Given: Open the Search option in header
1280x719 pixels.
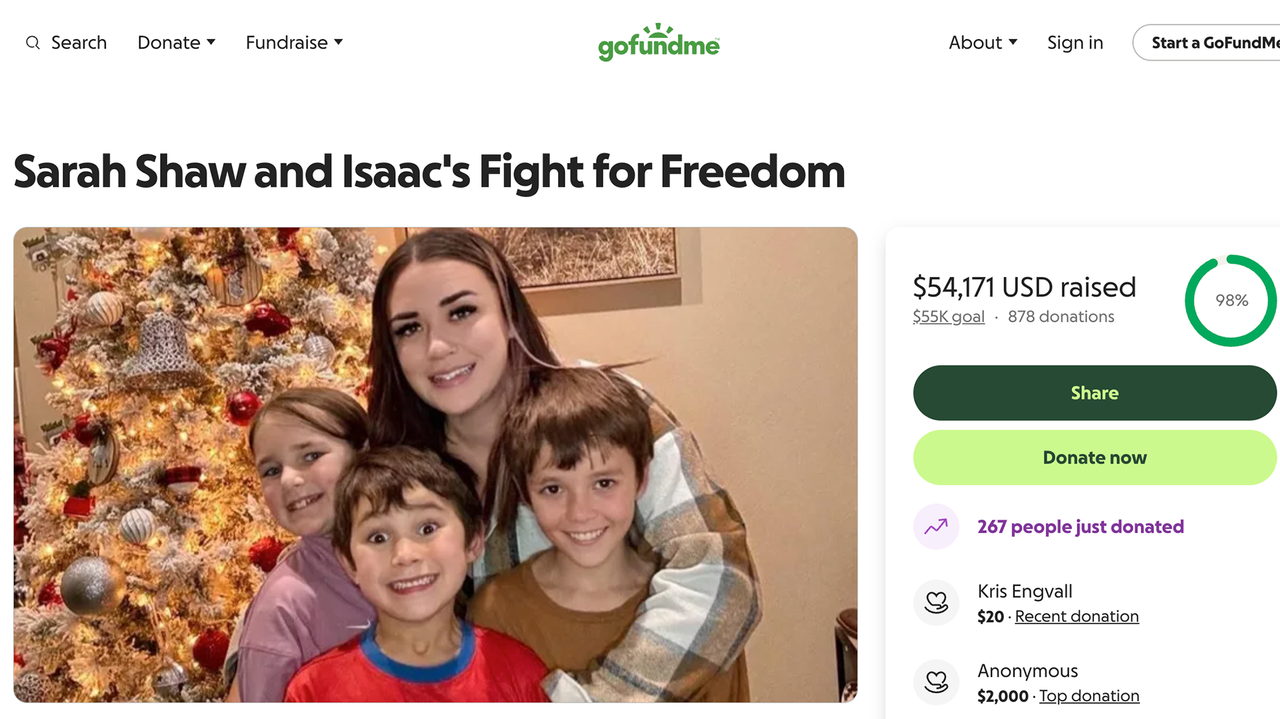Looking at the screenshot, I should tap(78, 43).
